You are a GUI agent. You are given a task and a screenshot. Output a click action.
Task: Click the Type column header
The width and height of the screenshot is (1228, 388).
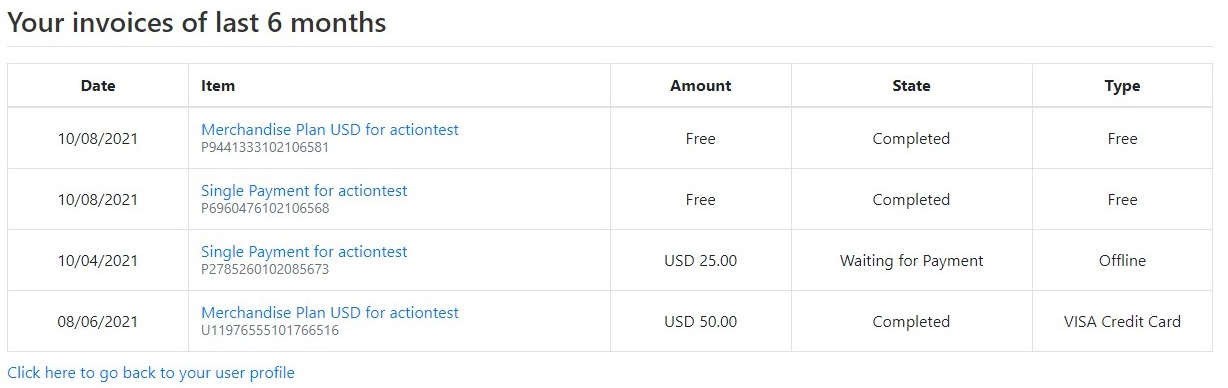(1122, 86)
